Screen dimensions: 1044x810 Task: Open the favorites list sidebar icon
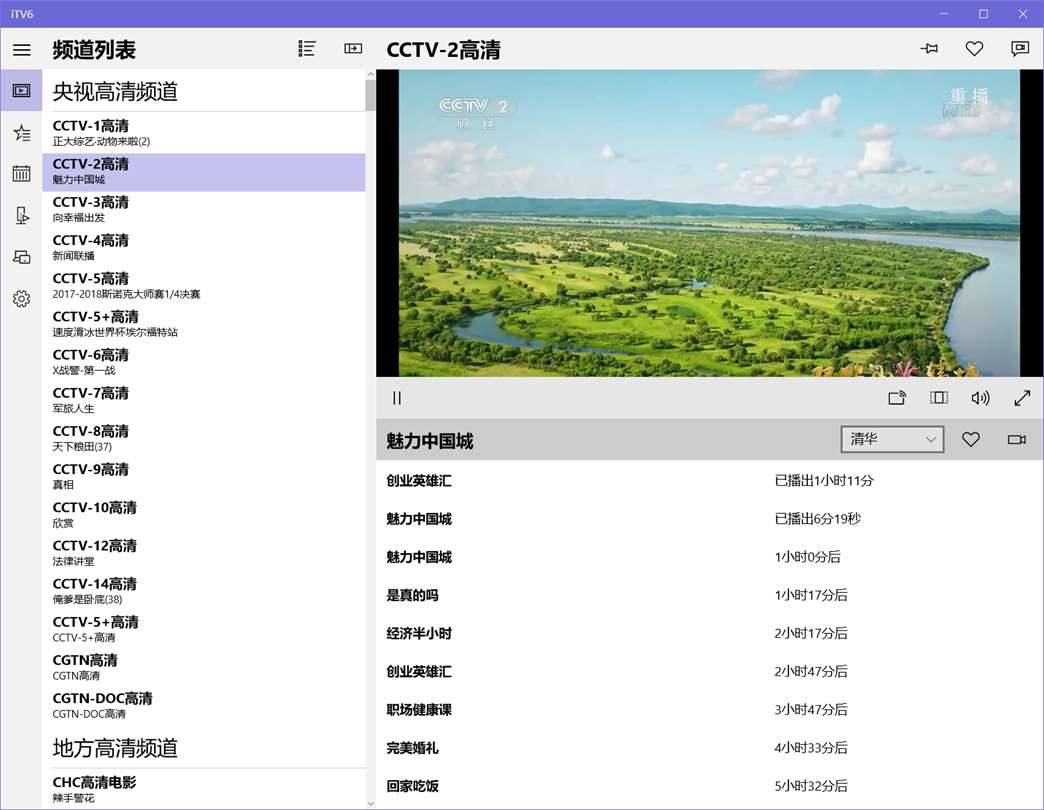pos(21,133)
